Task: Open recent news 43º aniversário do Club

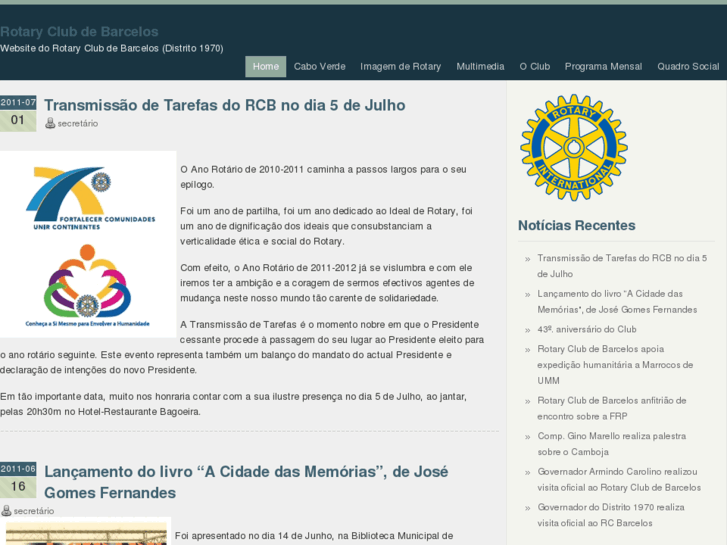Action: click(x=587, y=329)
